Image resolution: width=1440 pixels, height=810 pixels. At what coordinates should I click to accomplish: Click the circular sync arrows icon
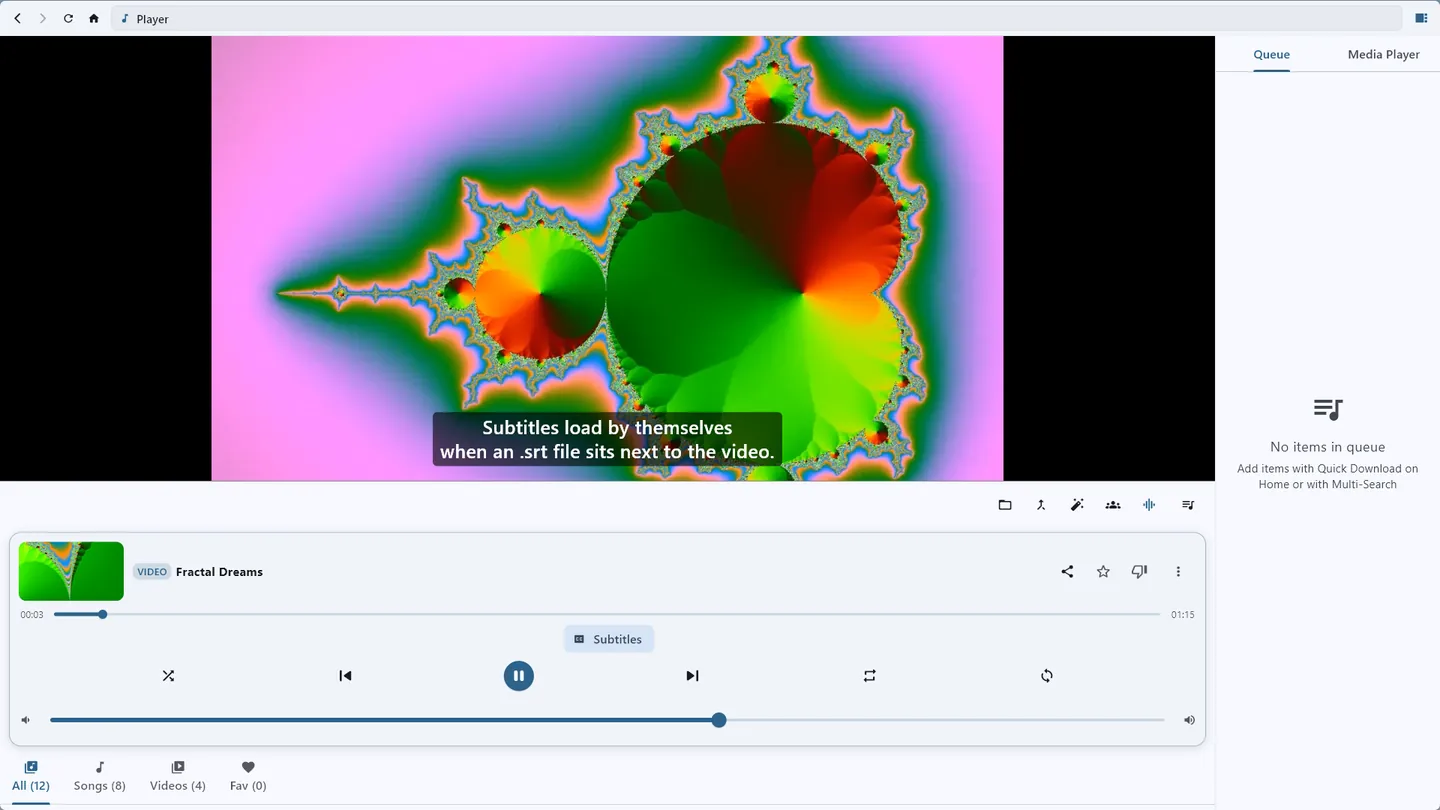pyautogui.click(x=1046, y=676)
